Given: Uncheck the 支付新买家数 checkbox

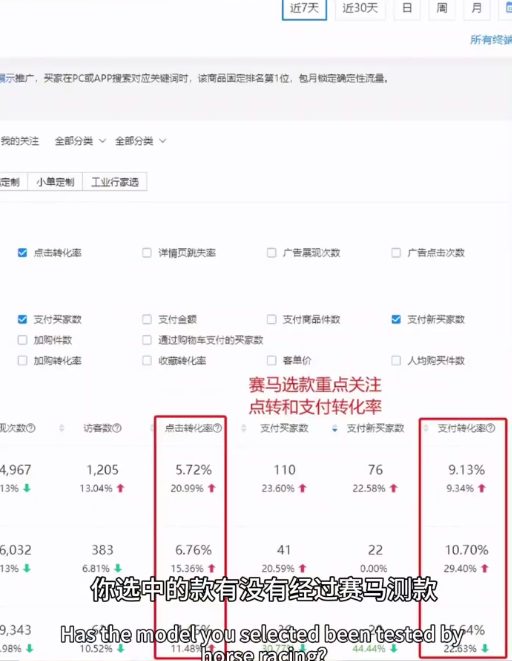Looking at the screenshot, I should click(396, 319).
